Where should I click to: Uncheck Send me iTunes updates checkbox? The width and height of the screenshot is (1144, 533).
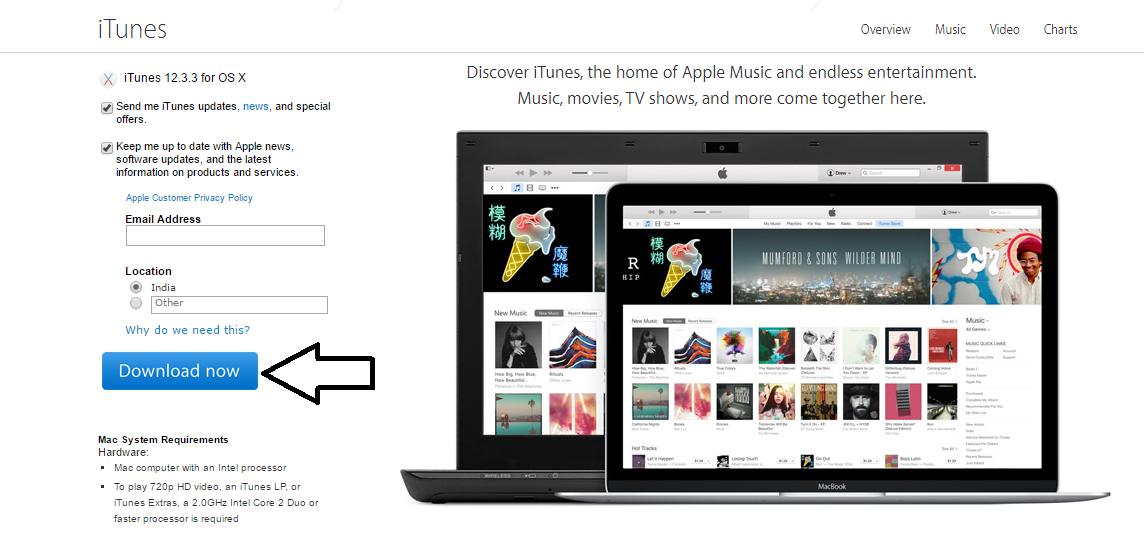click(107, 108)
